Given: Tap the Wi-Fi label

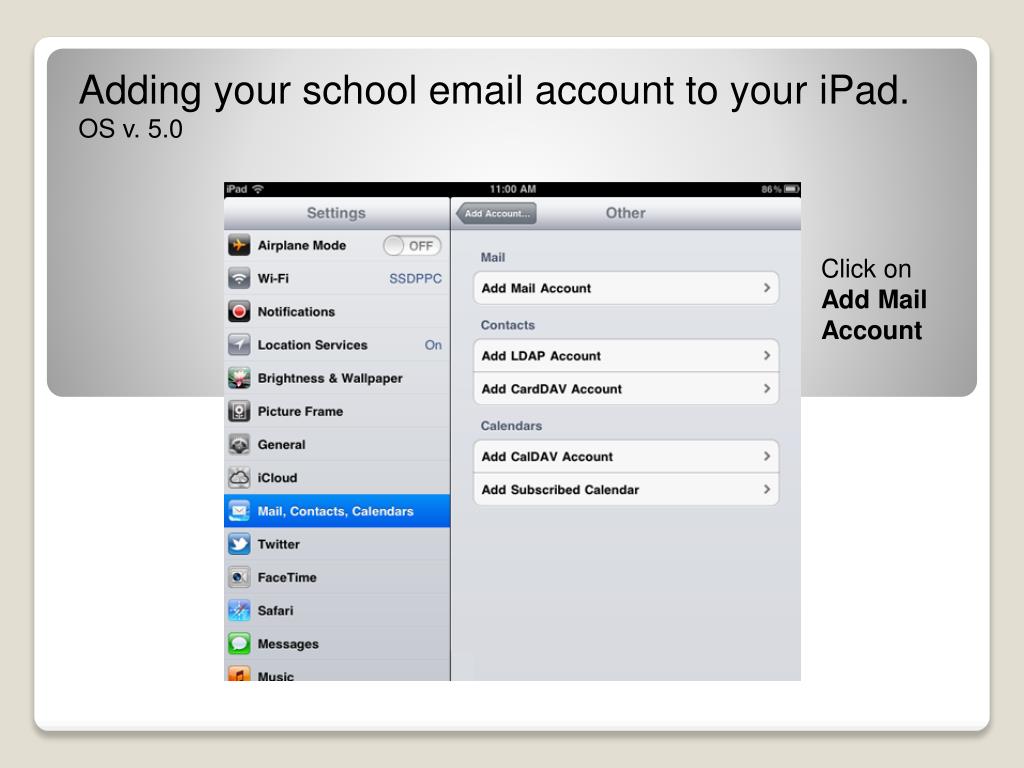Looking at the screenshot, I should 273,279.
